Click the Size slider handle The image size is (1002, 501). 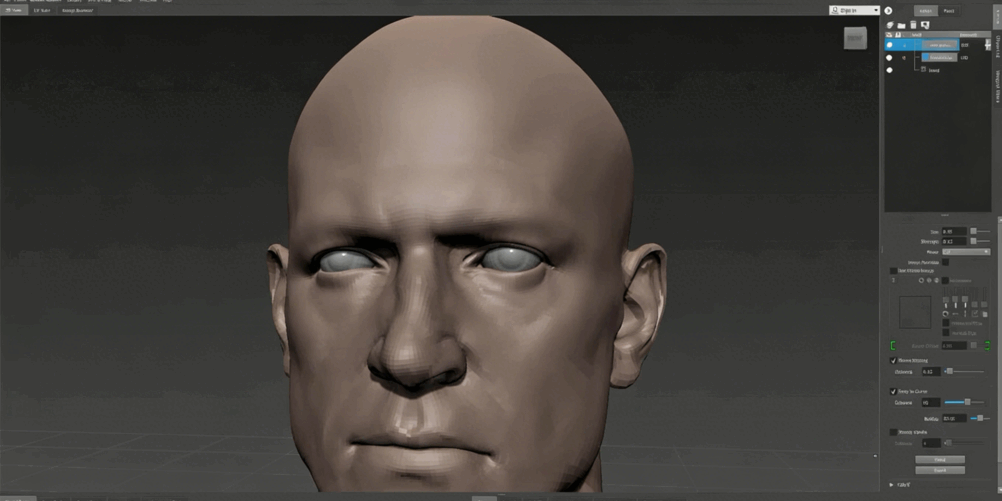973,231
